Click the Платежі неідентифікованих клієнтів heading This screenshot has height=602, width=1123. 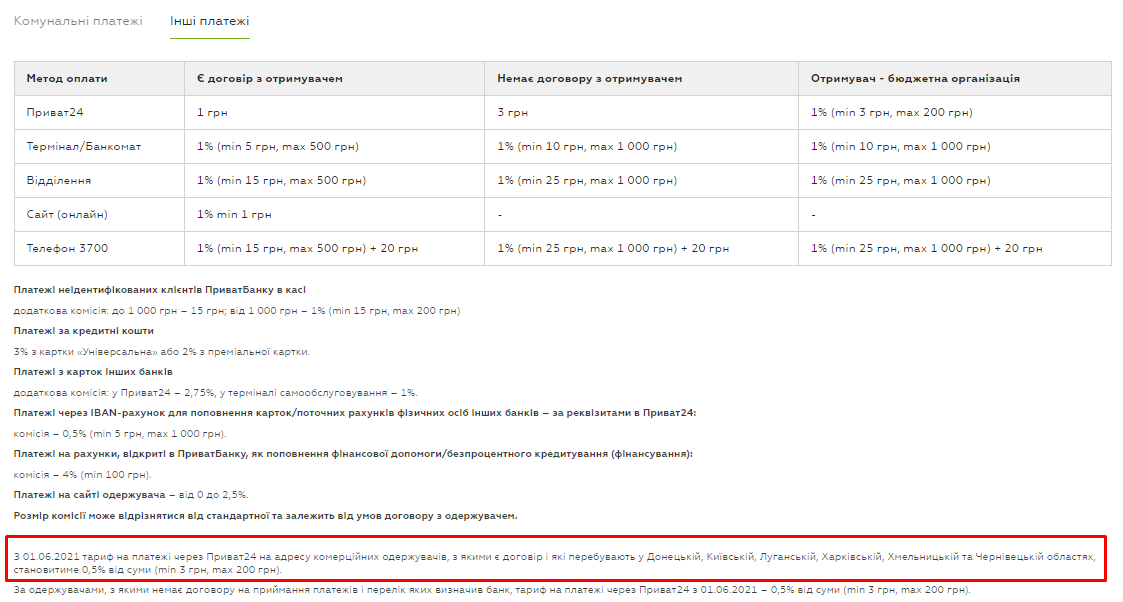(x=160, y=289)
